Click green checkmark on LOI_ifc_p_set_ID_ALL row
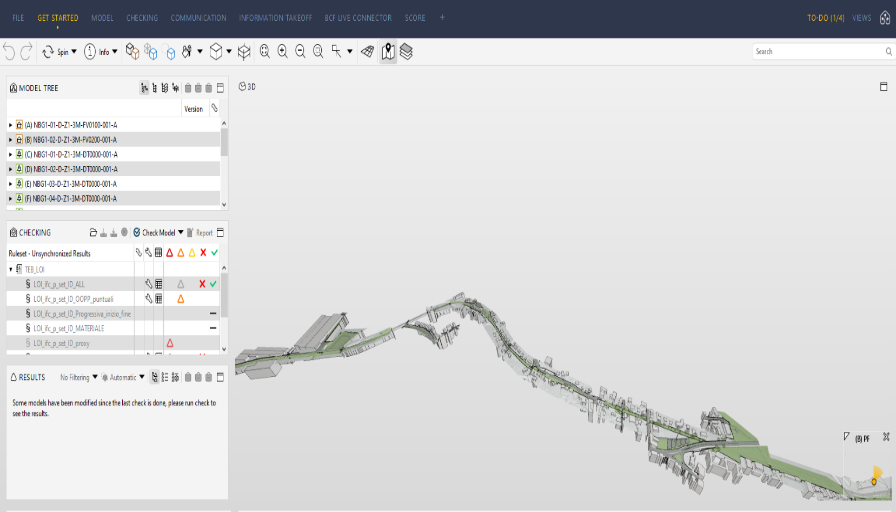The width and height of the screenshot is (896, 512). [214, 284]
